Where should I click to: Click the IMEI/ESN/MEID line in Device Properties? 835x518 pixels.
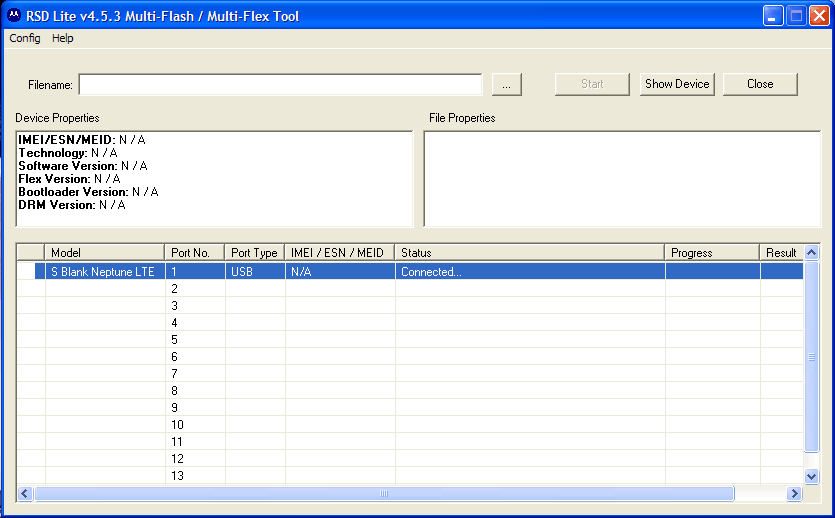click(81, 140)
